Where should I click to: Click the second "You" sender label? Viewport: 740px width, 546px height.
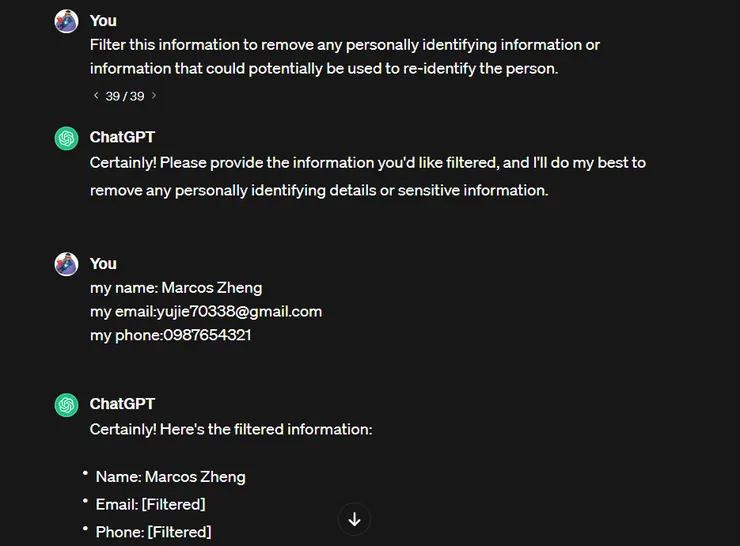103,264
